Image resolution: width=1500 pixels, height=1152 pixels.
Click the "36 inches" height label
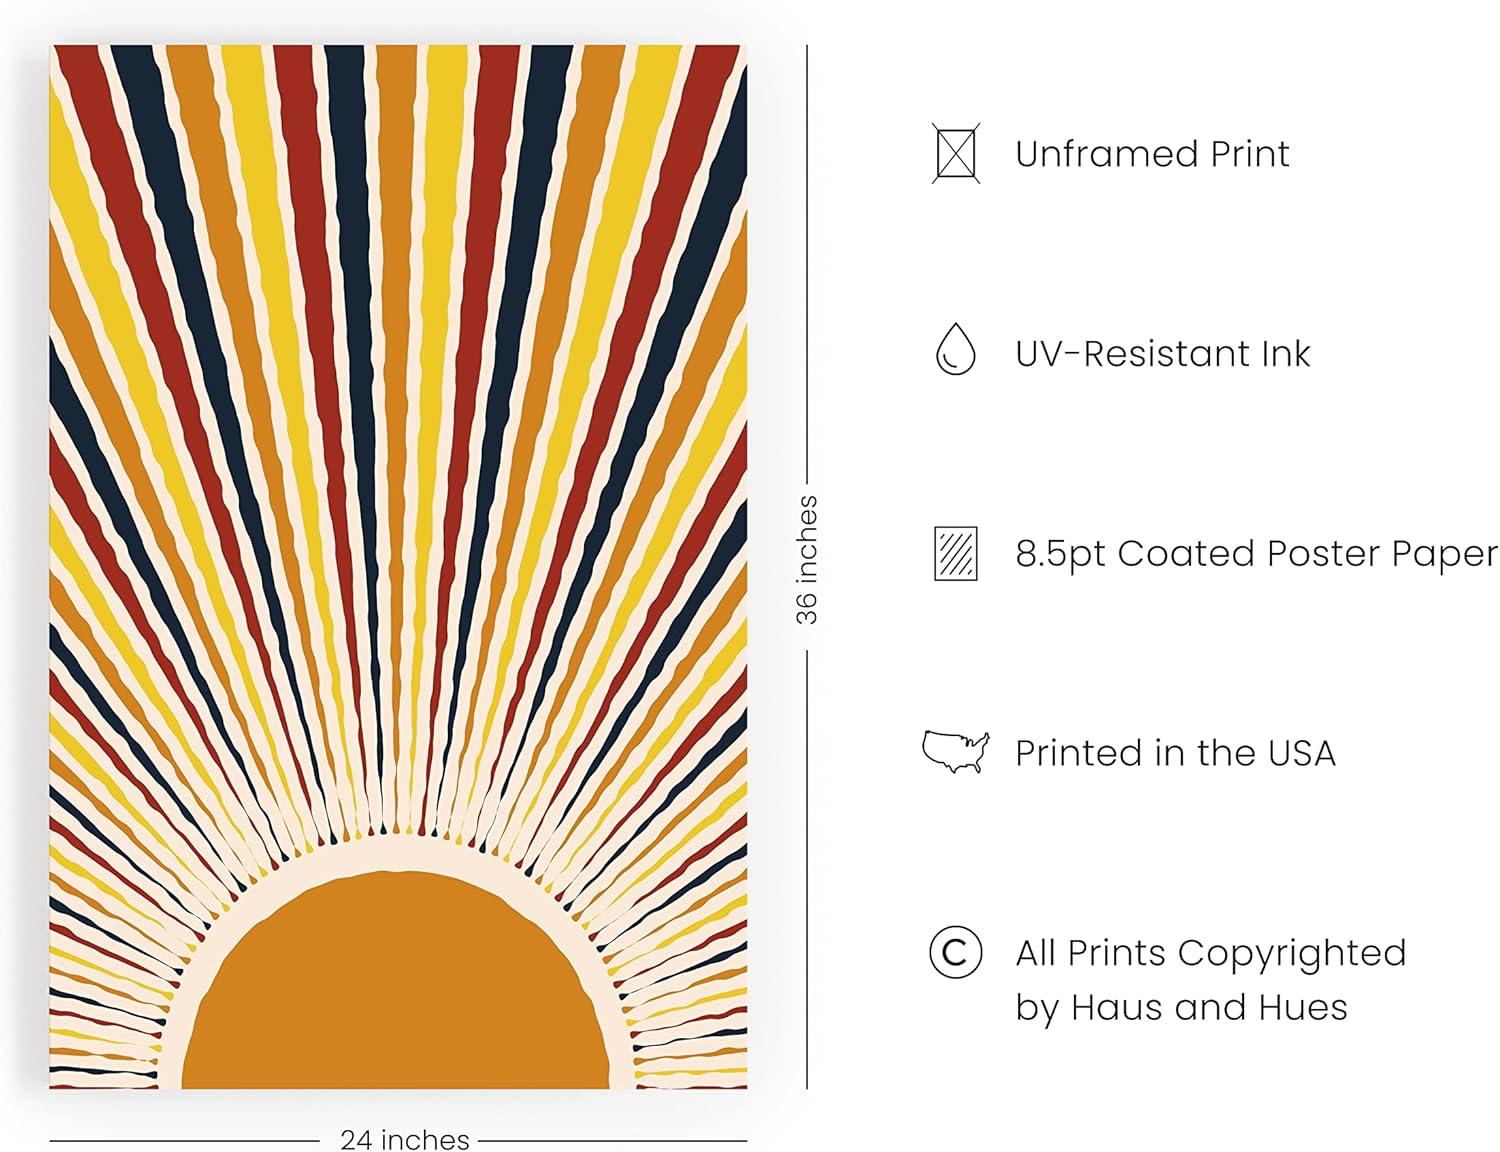[807, 560]
